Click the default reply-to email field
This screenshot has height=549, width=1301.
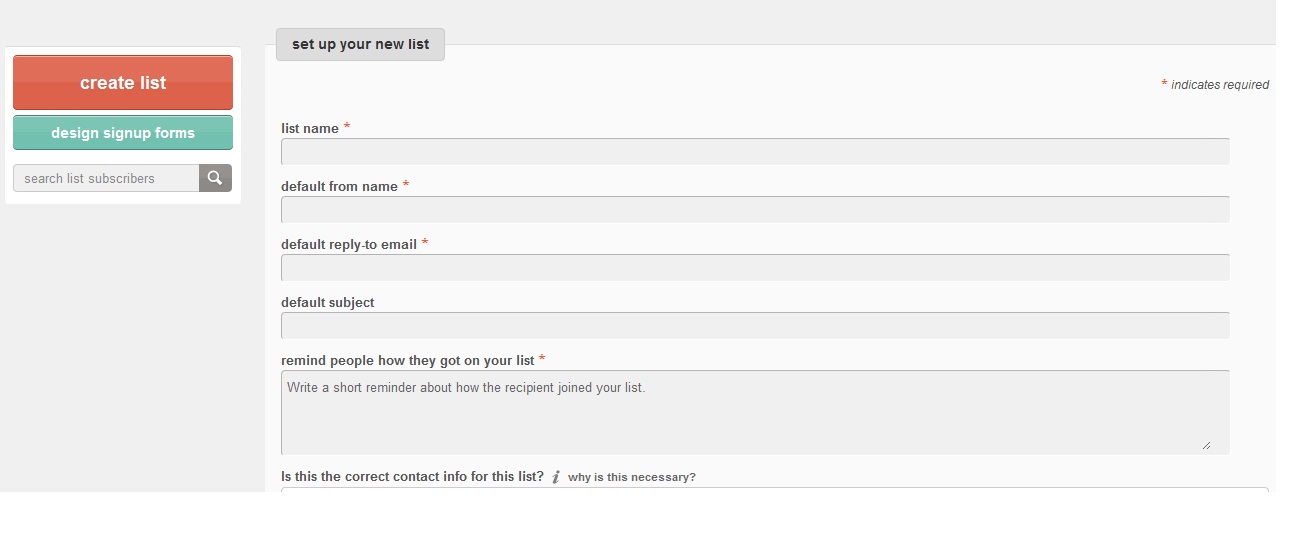pyautogui.click(x=755, y=267)
